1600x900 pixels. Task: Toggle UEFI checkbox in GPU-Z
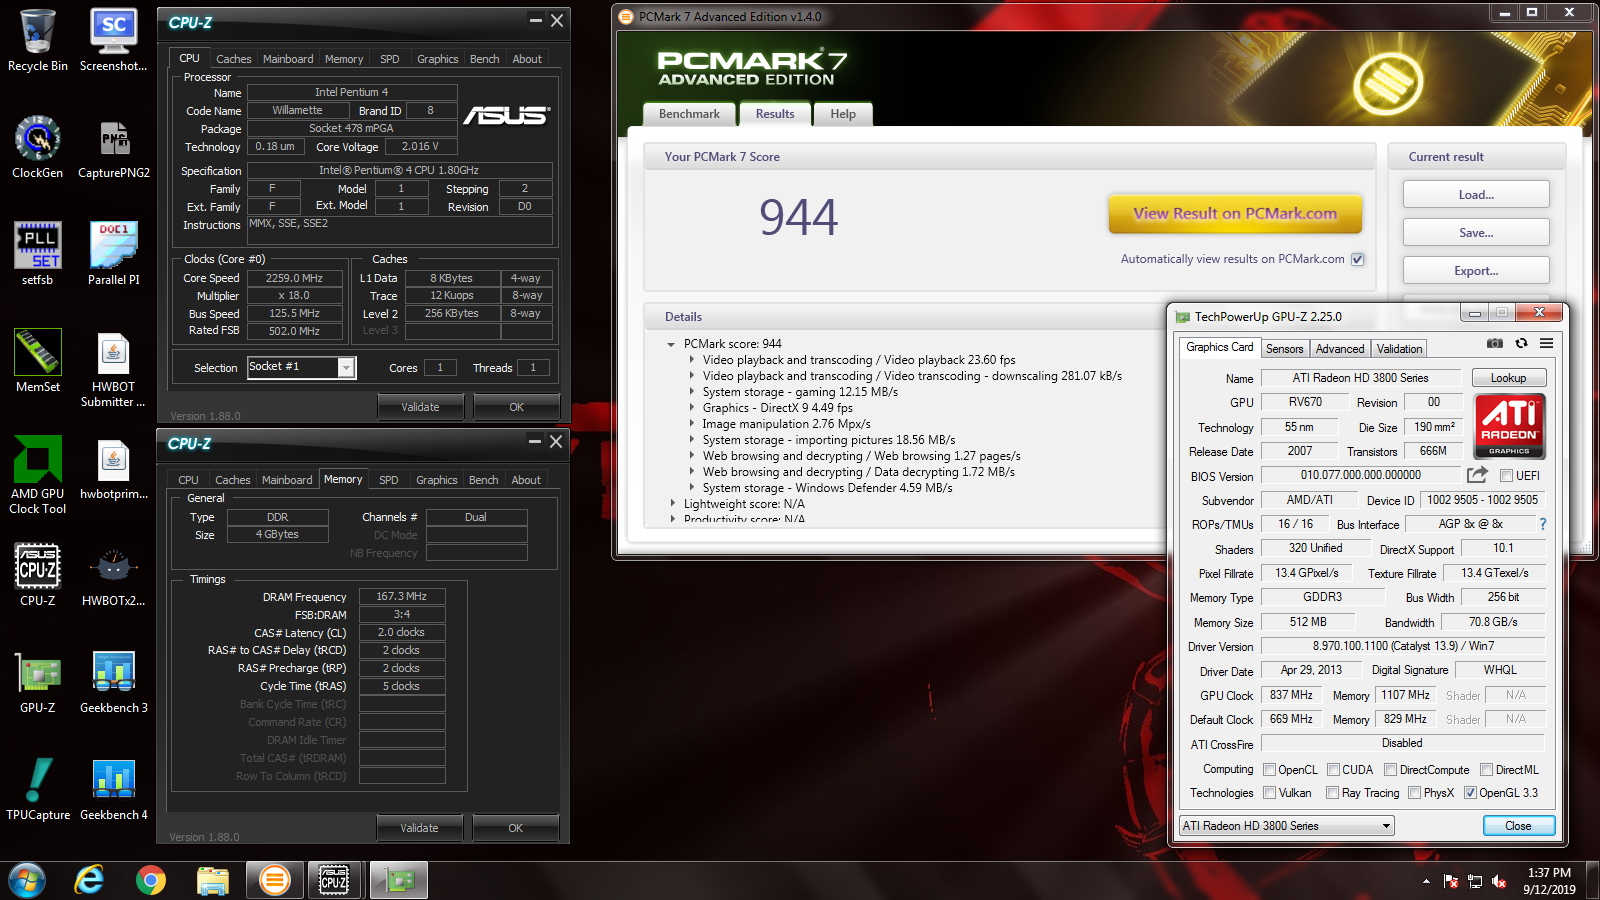[x=1506, y=476]
